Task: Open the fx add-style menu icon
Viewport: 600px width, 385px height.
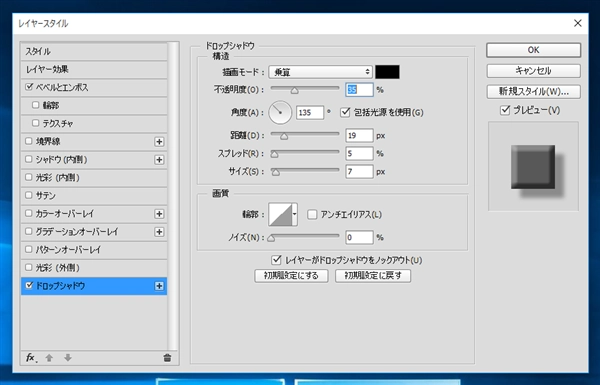Action: [x=31, y=358]
